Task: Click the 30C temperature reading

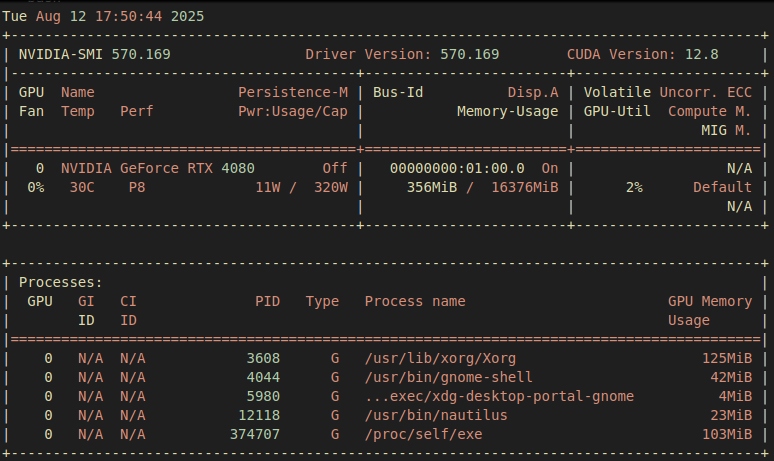Action: pos(81,187)
